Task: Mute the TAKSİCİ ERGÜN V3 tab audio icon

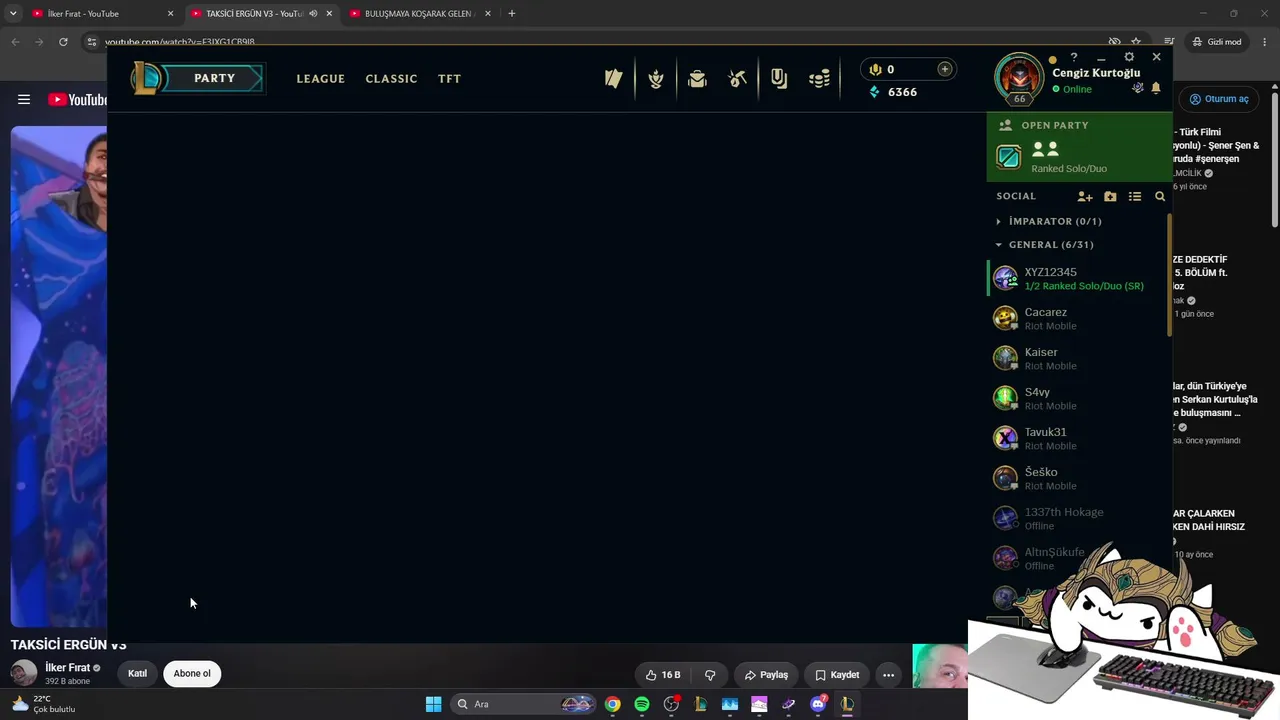Action: (x=313, y=14)
